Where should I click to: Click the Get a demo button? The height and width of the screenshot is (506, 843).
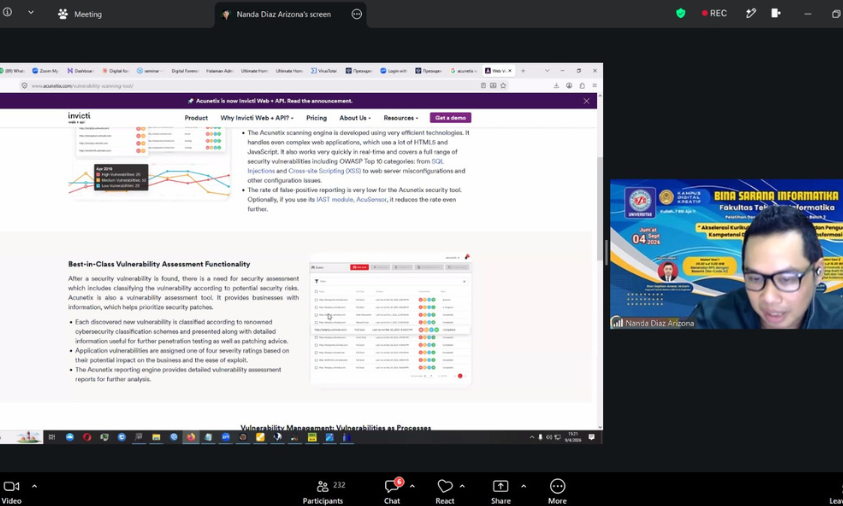click(451, 118)
